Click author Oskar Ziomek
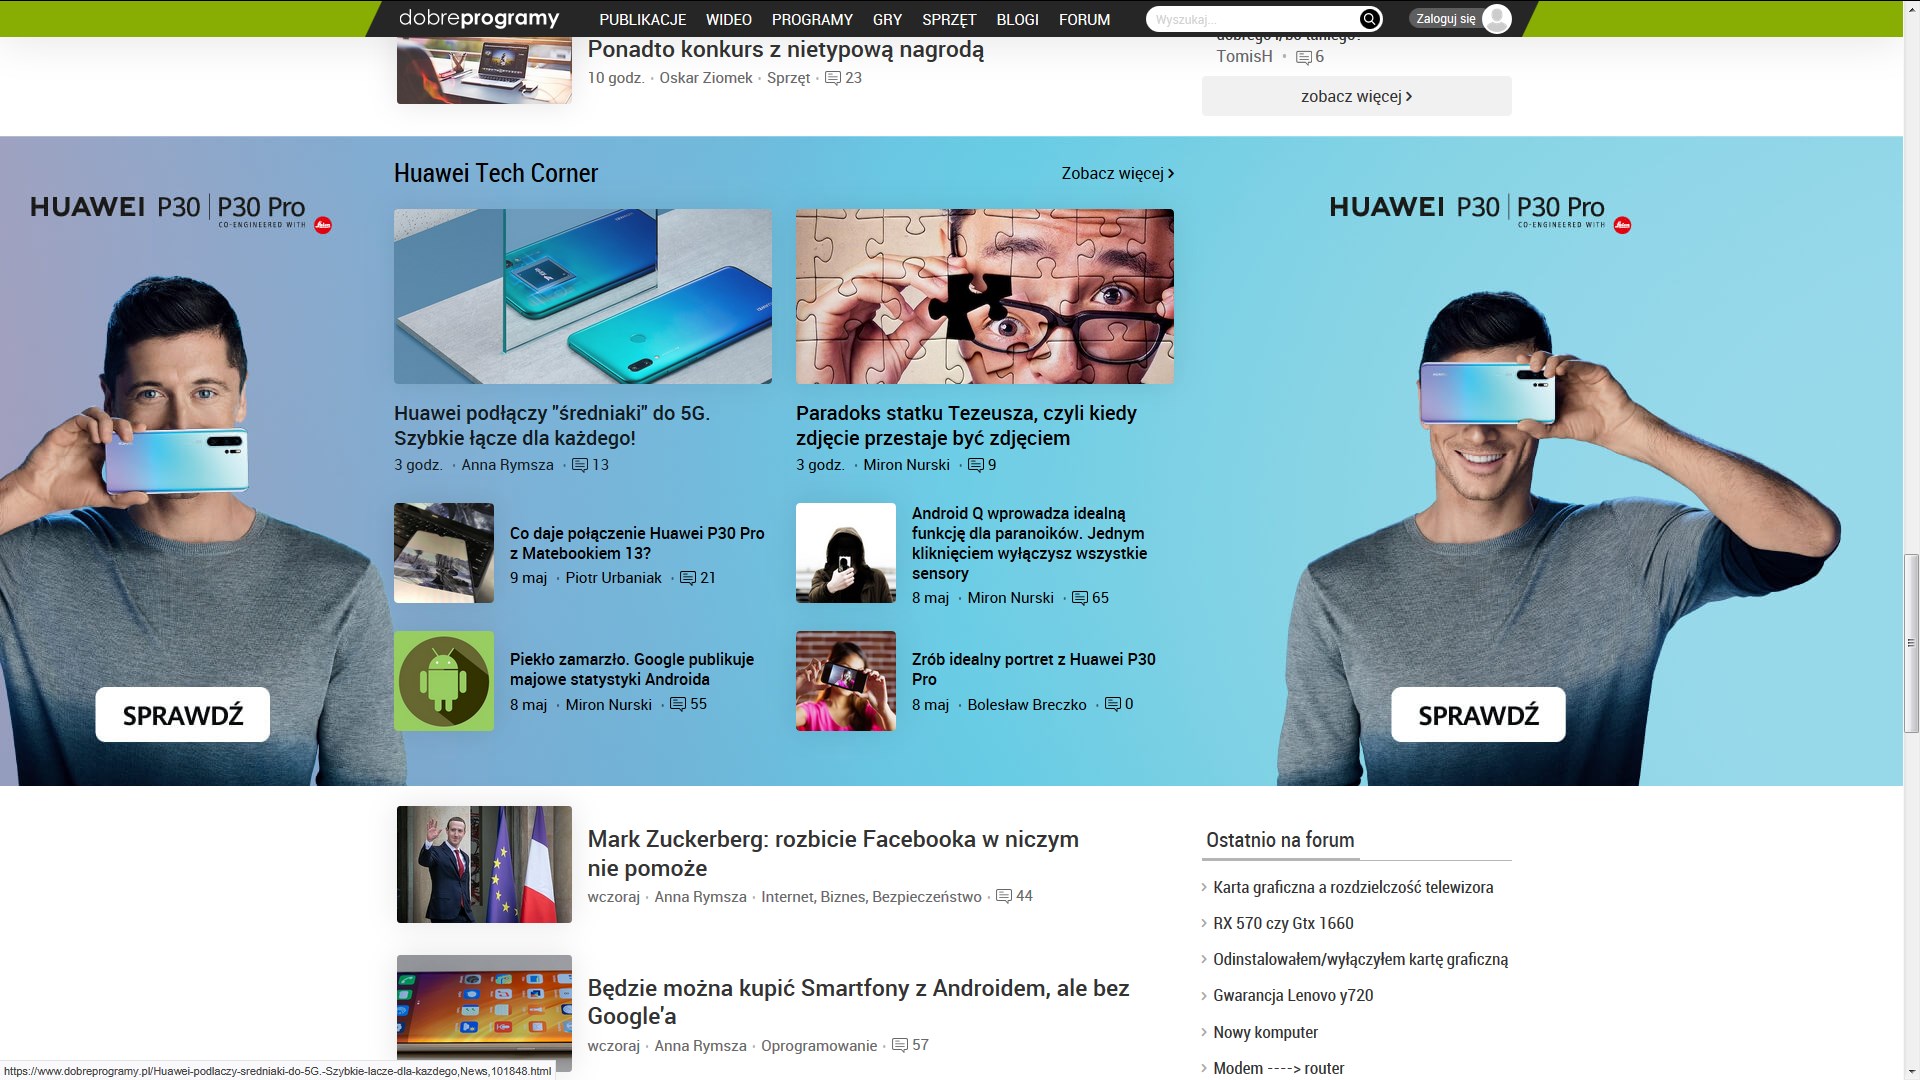Viewport: 1920px width, 1080px height. [705, 78]
